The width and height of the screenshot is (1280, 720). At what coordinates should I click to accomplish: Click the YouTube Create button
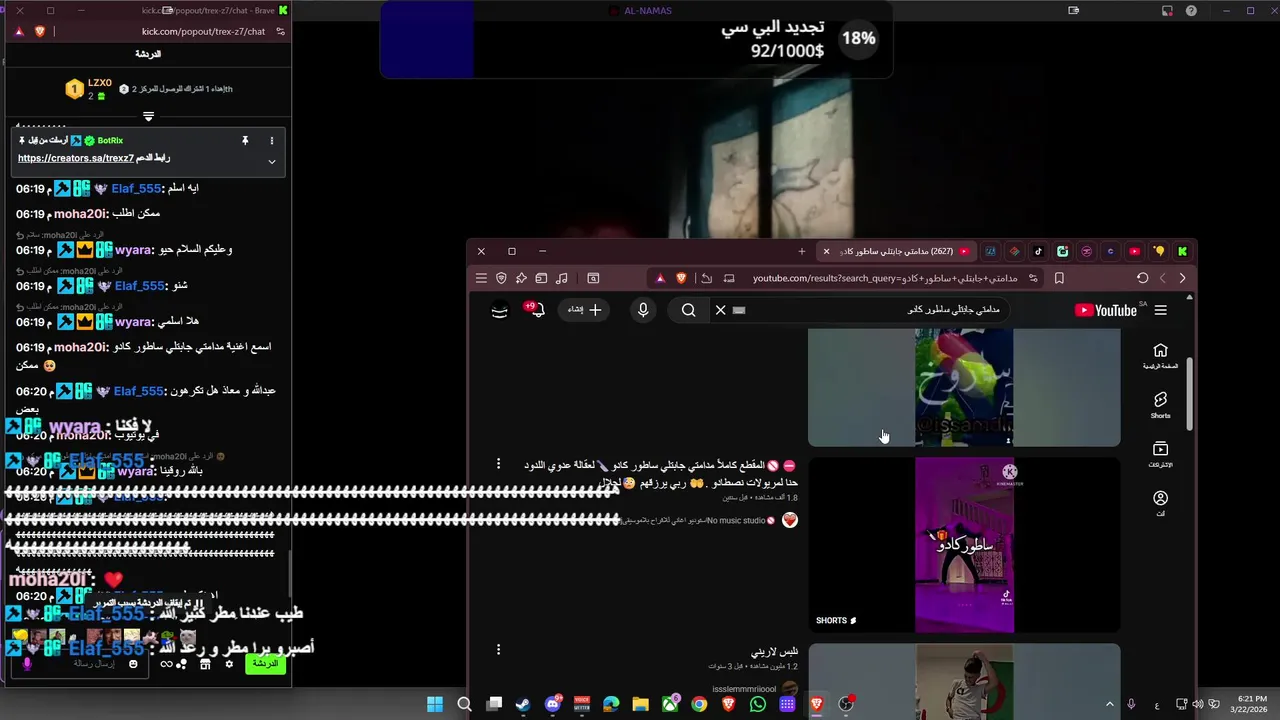pyautogui.click(x=585, y=310)
